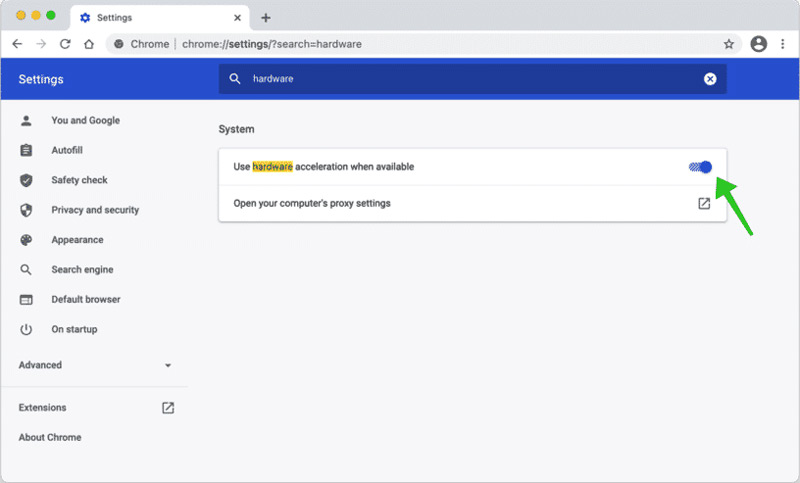Click the home icon in toolbar

point(89,44)
